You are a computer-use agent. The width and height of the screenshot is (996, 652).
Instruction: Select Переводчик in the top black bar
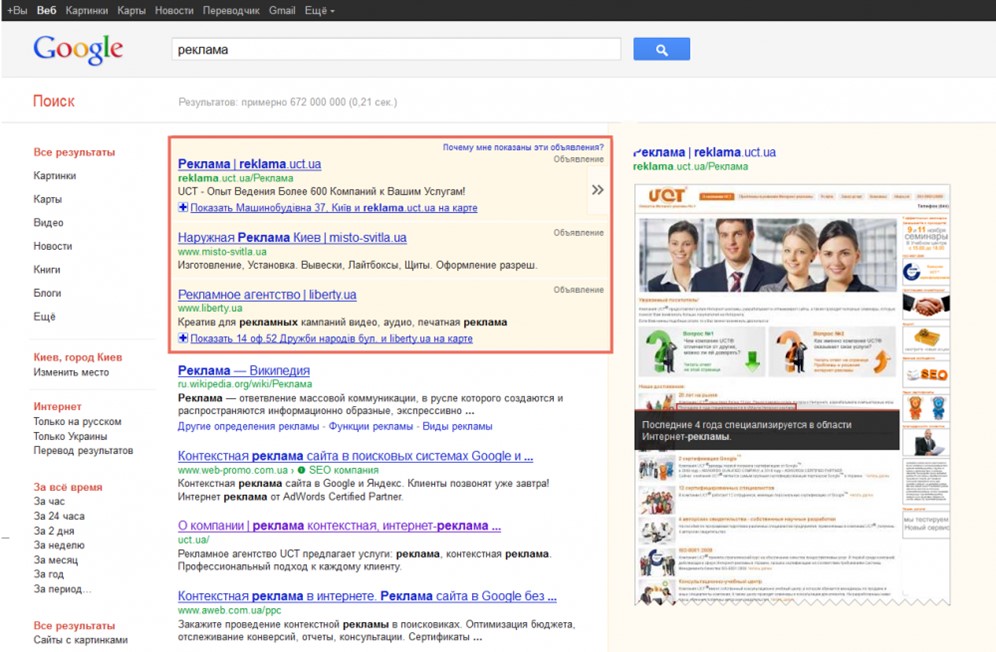231,10
